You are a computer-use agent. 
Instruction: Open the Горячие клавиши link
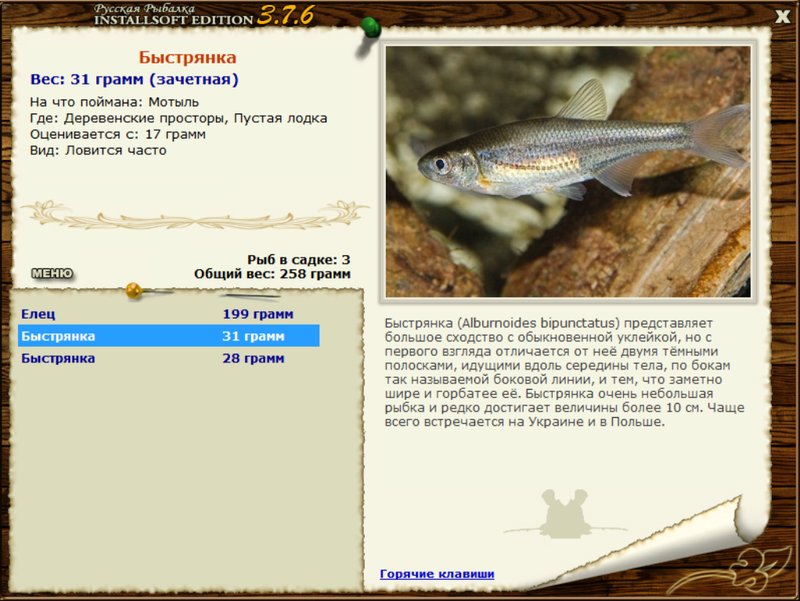(437, 574)
